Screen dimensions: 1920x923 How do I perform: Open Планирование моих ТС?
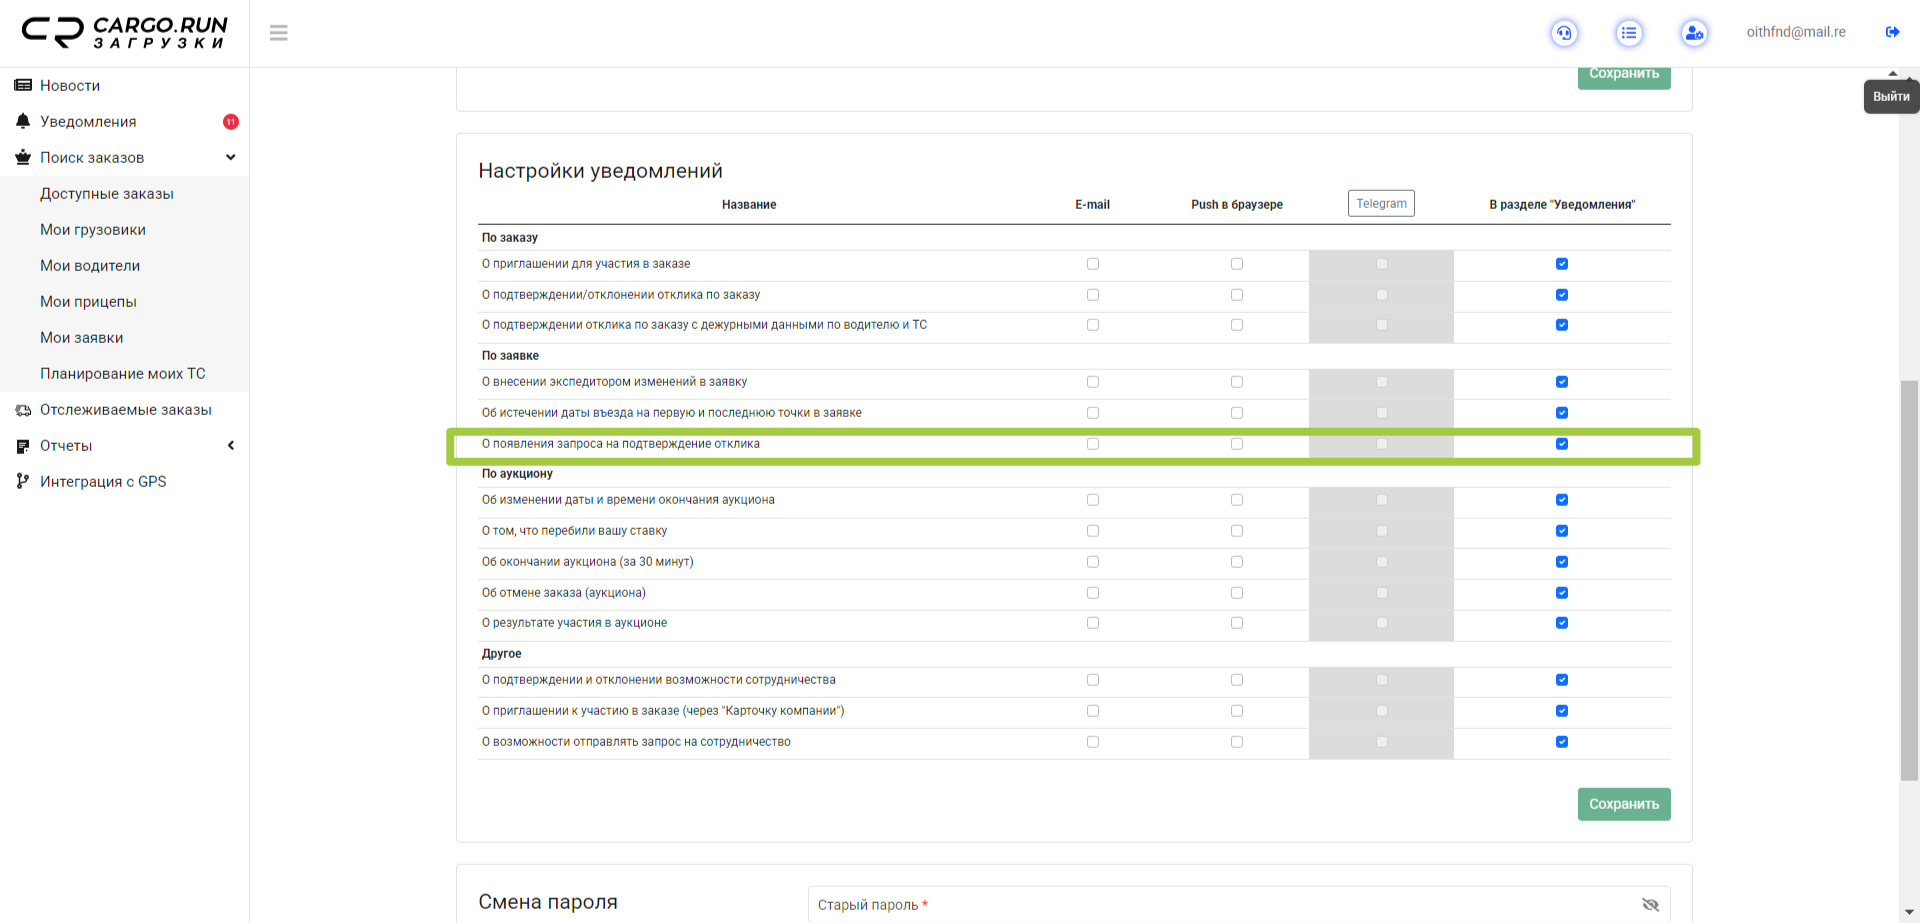pos(124,374)
